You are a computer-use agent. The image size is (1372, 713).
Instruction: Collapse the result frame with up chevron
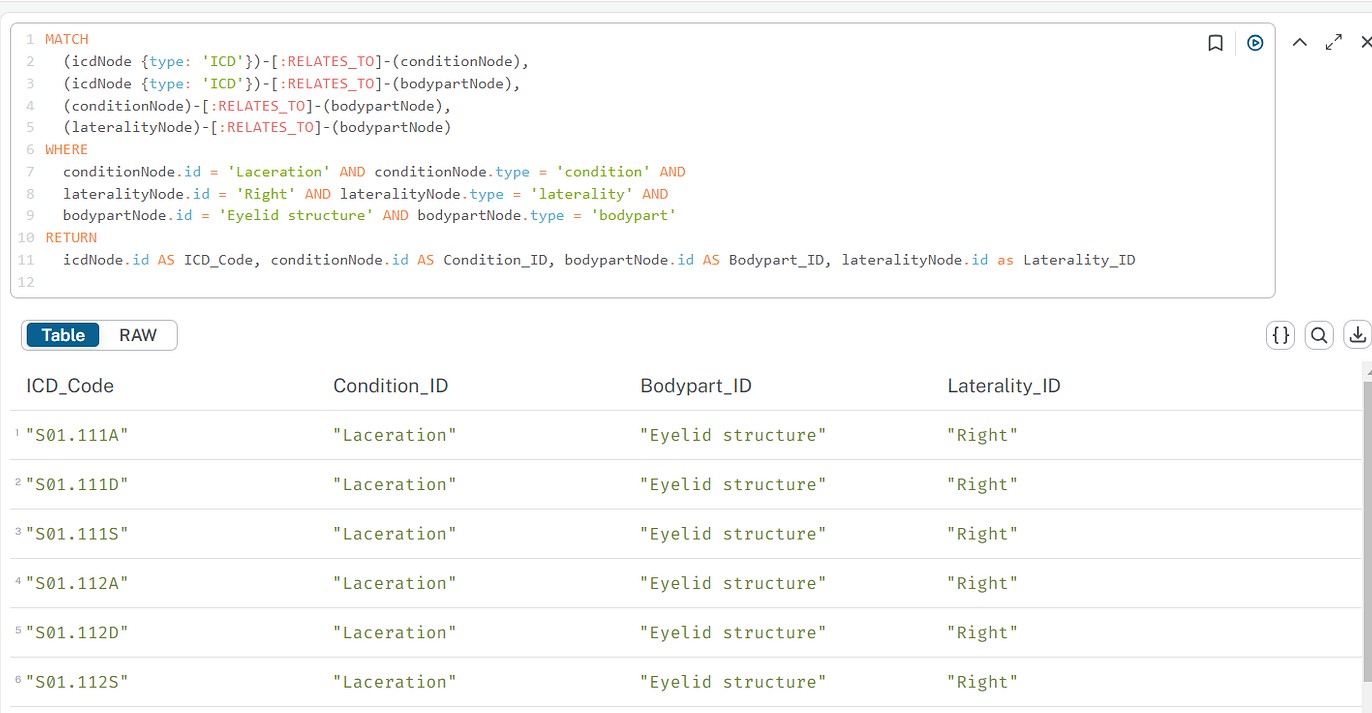[1299, 42]
